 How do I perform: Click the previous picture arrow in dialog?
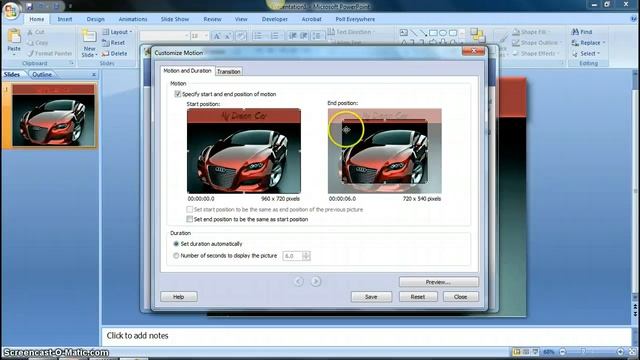point(299,281)
